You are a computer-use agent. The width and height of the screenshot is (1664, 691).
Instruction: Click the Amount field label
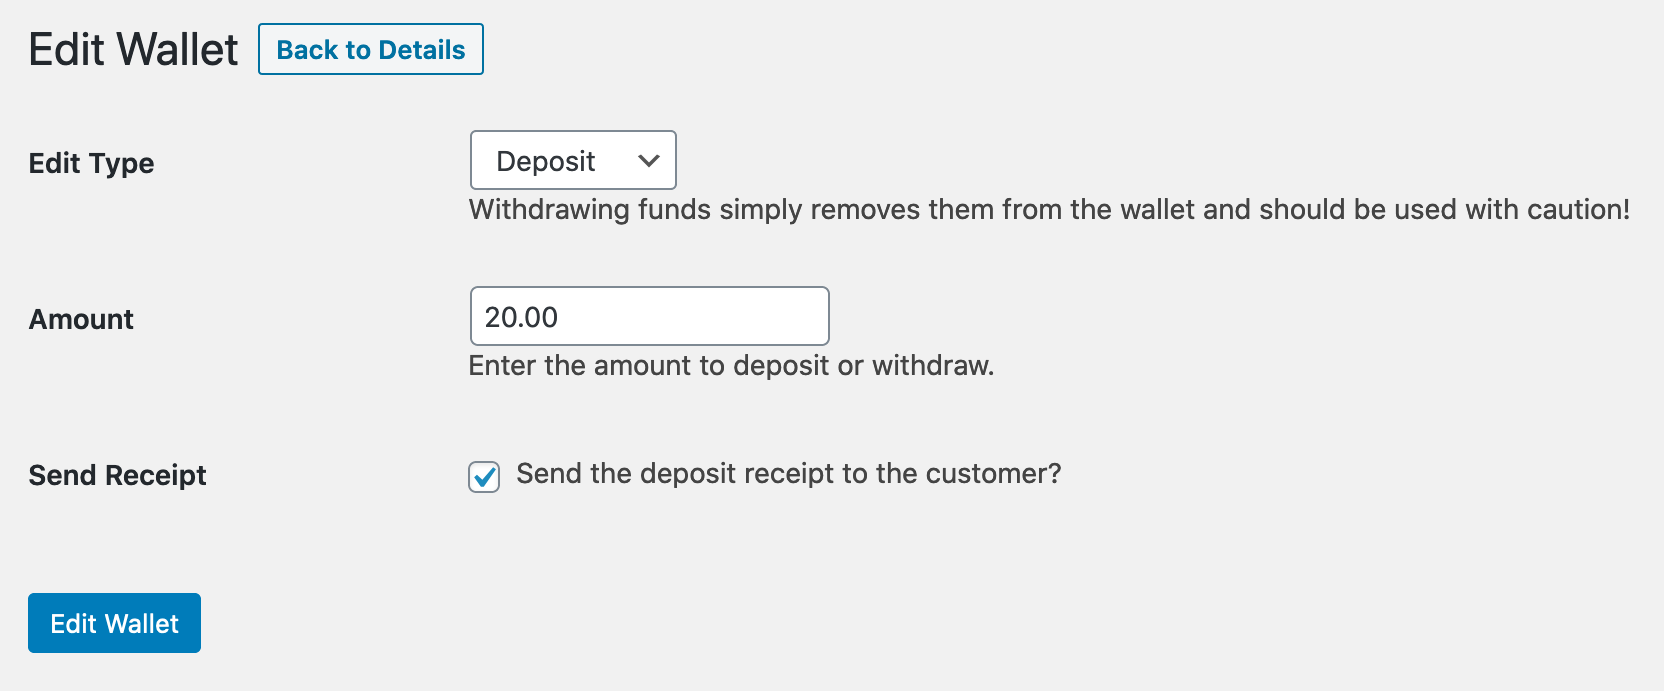point(82,319)
